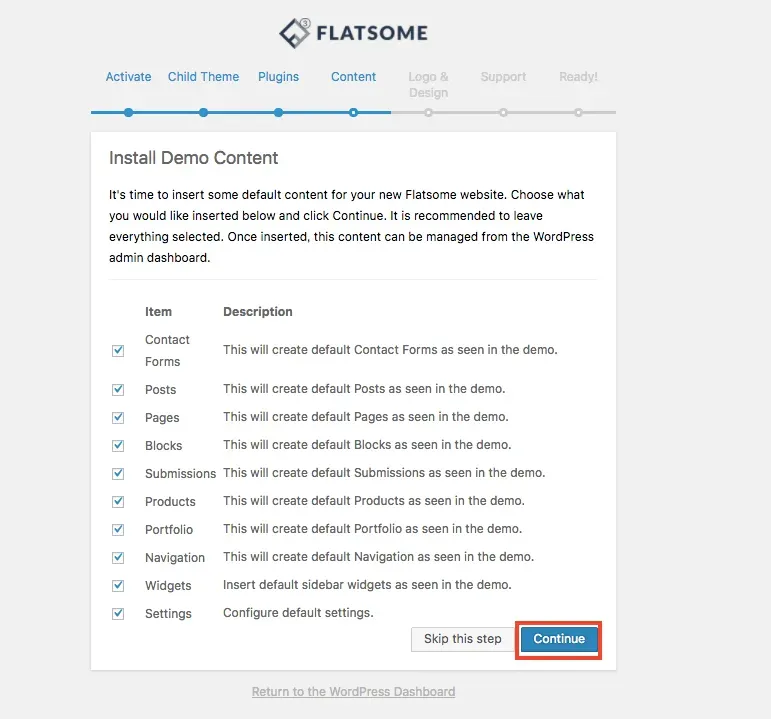Click the Products description text
Viewport: 771px width, 719px height.
tap(374, 501)
